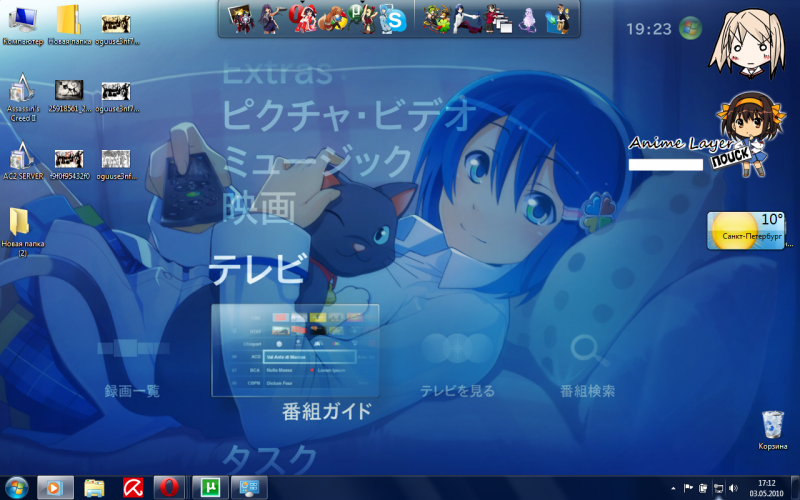Open the Корзина recycle bin
The image size is (800, 500).
coord(772,430)
